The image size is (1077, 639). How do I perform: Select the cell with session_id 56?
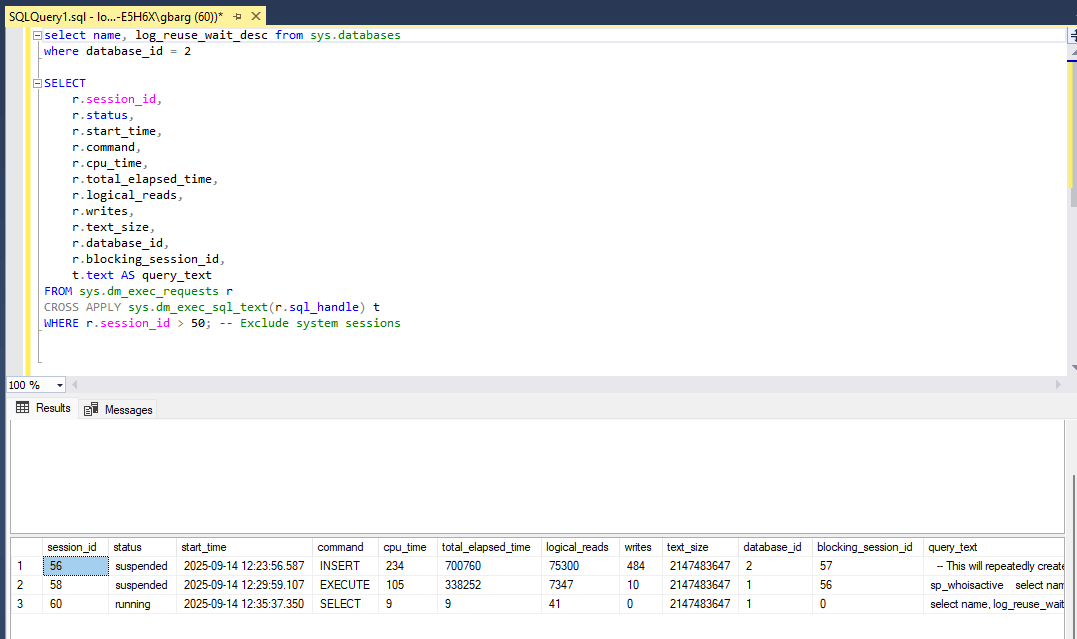tap(74, 566)
